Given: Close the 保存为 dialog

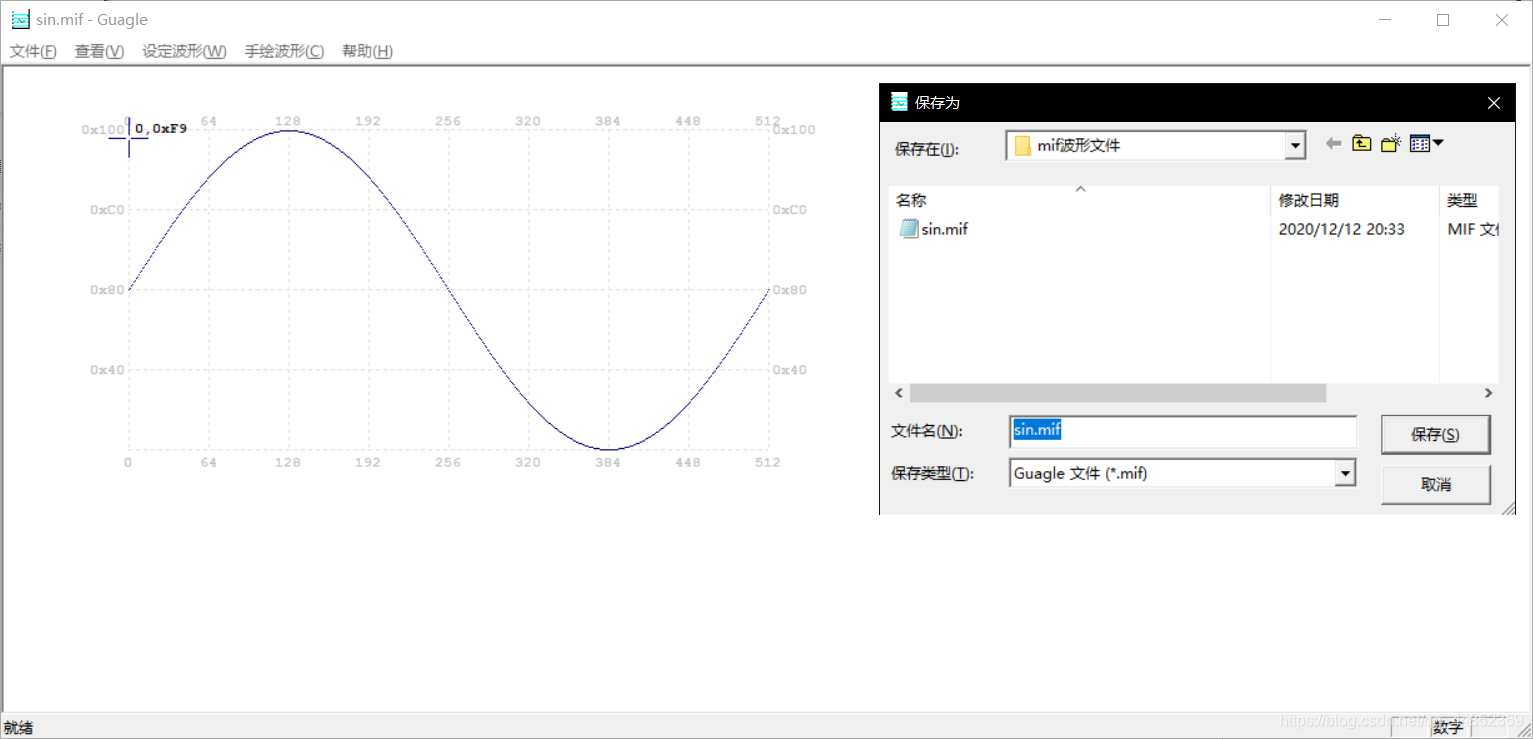Looking at the screenshot, I should (x=1493, y=103).
